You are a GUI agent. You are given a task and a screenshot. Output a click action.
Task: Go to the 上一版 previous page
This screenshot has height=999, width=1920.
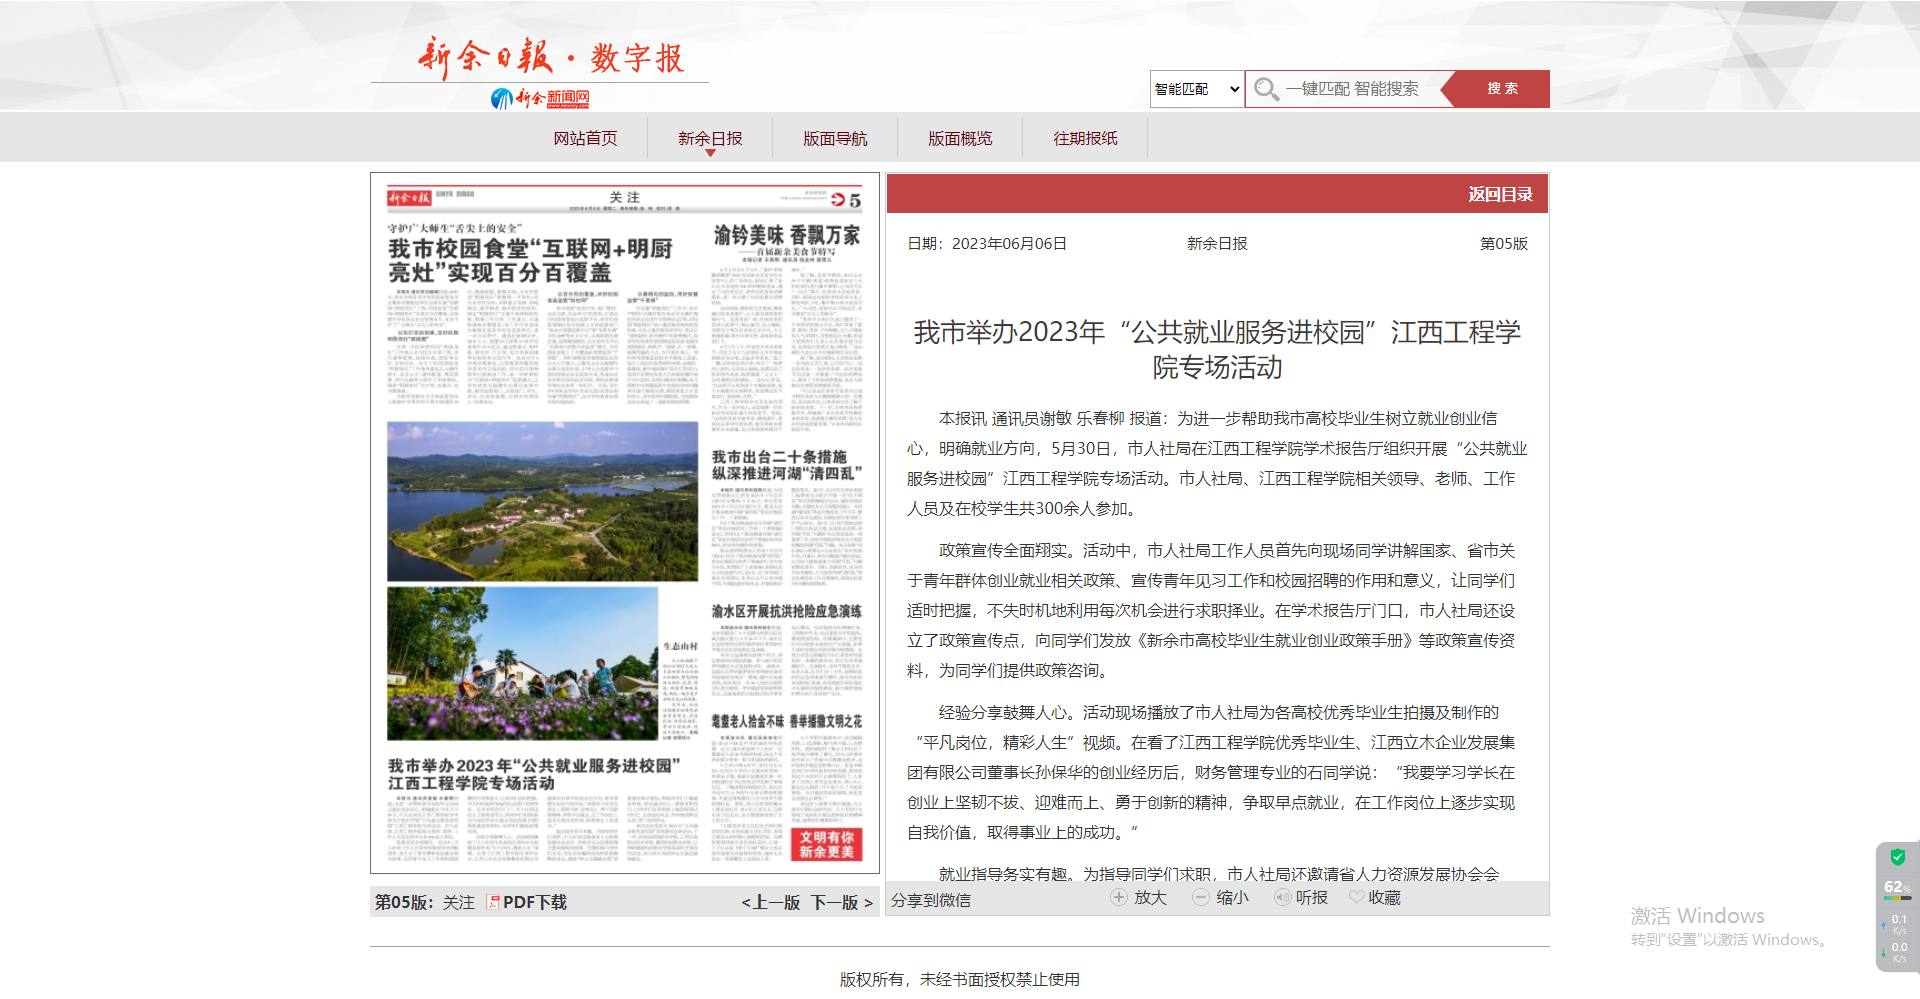(771, 902)
